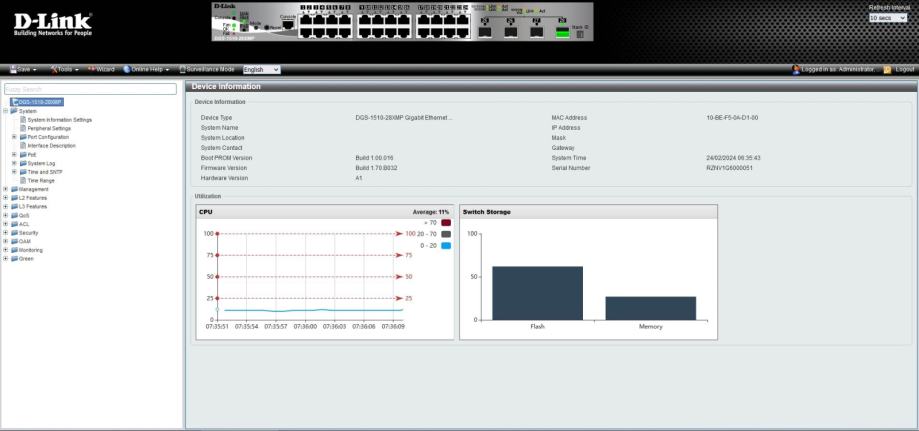The width and height of the screenshot is (919, 431).
Task: Switch to Surveillance Mode
Action: (208, 69)
